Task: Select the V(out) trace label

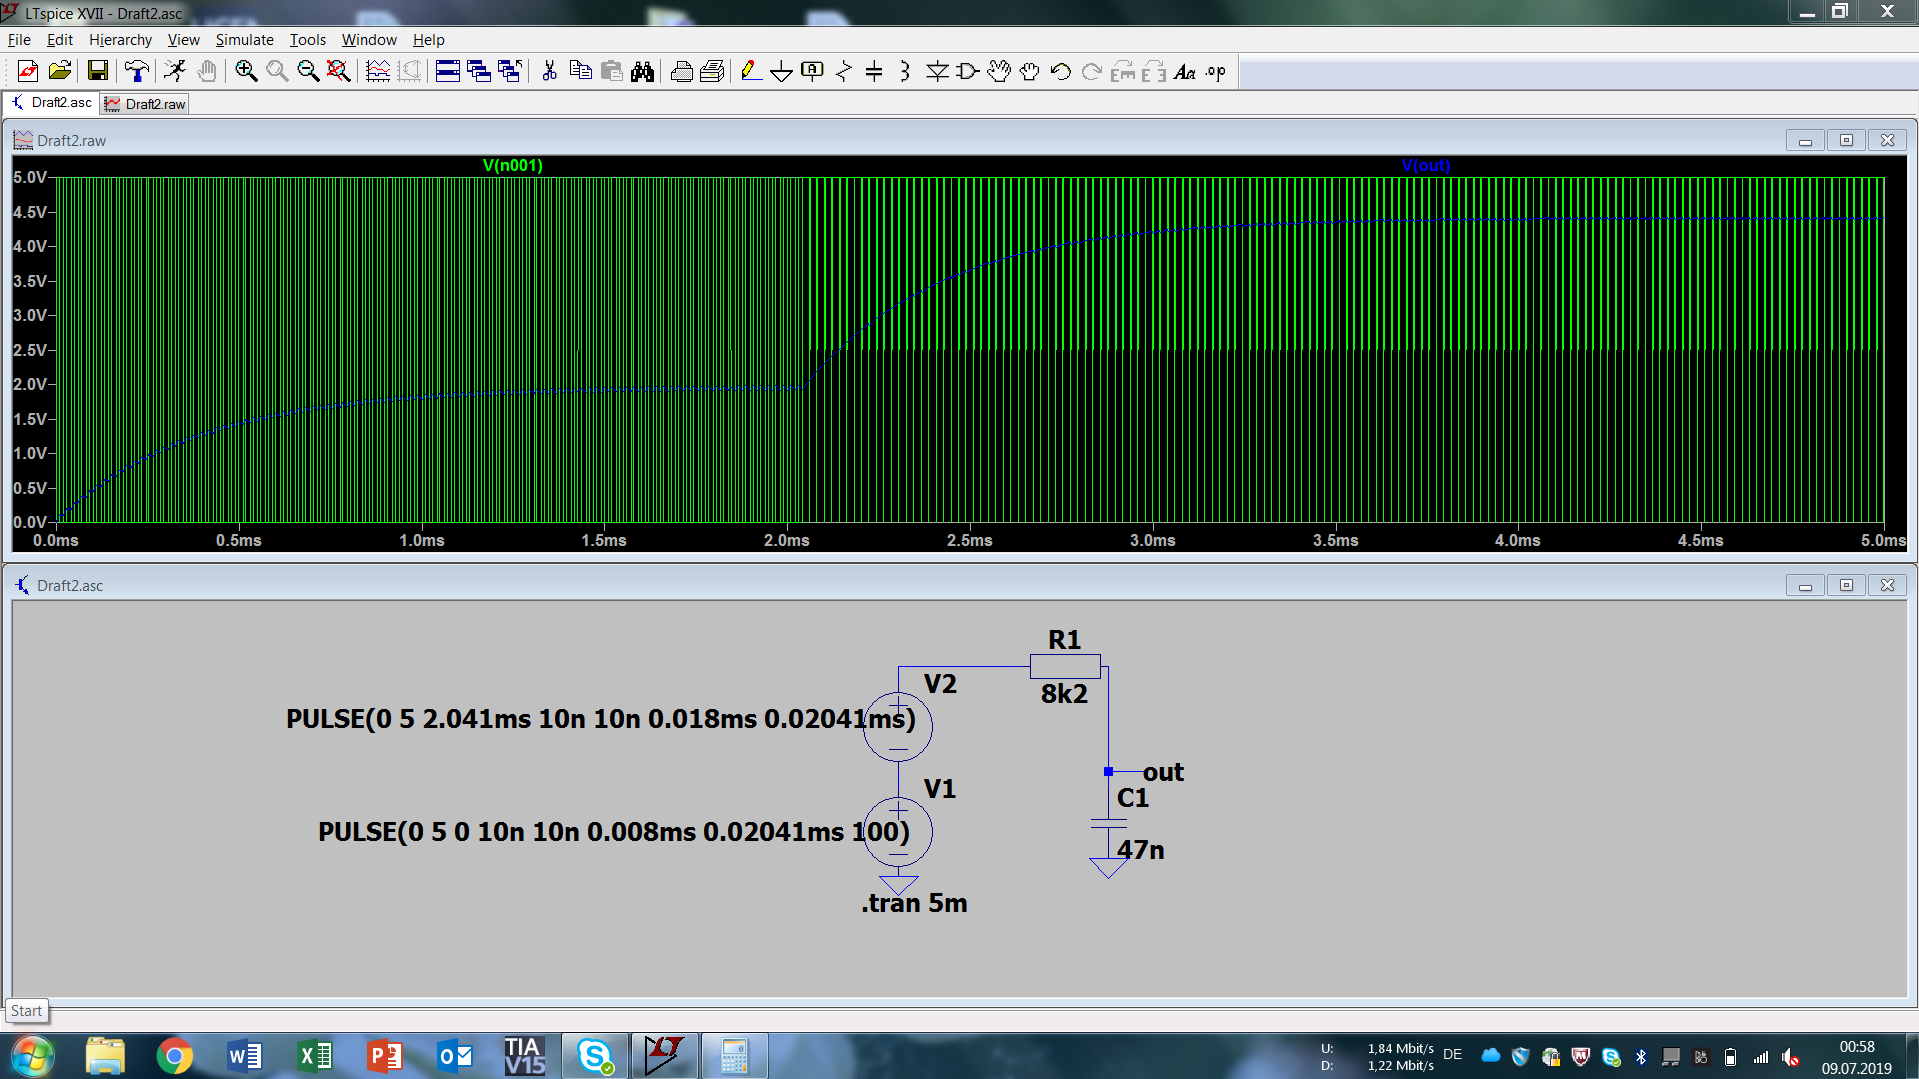Action: pos(1425,165)
